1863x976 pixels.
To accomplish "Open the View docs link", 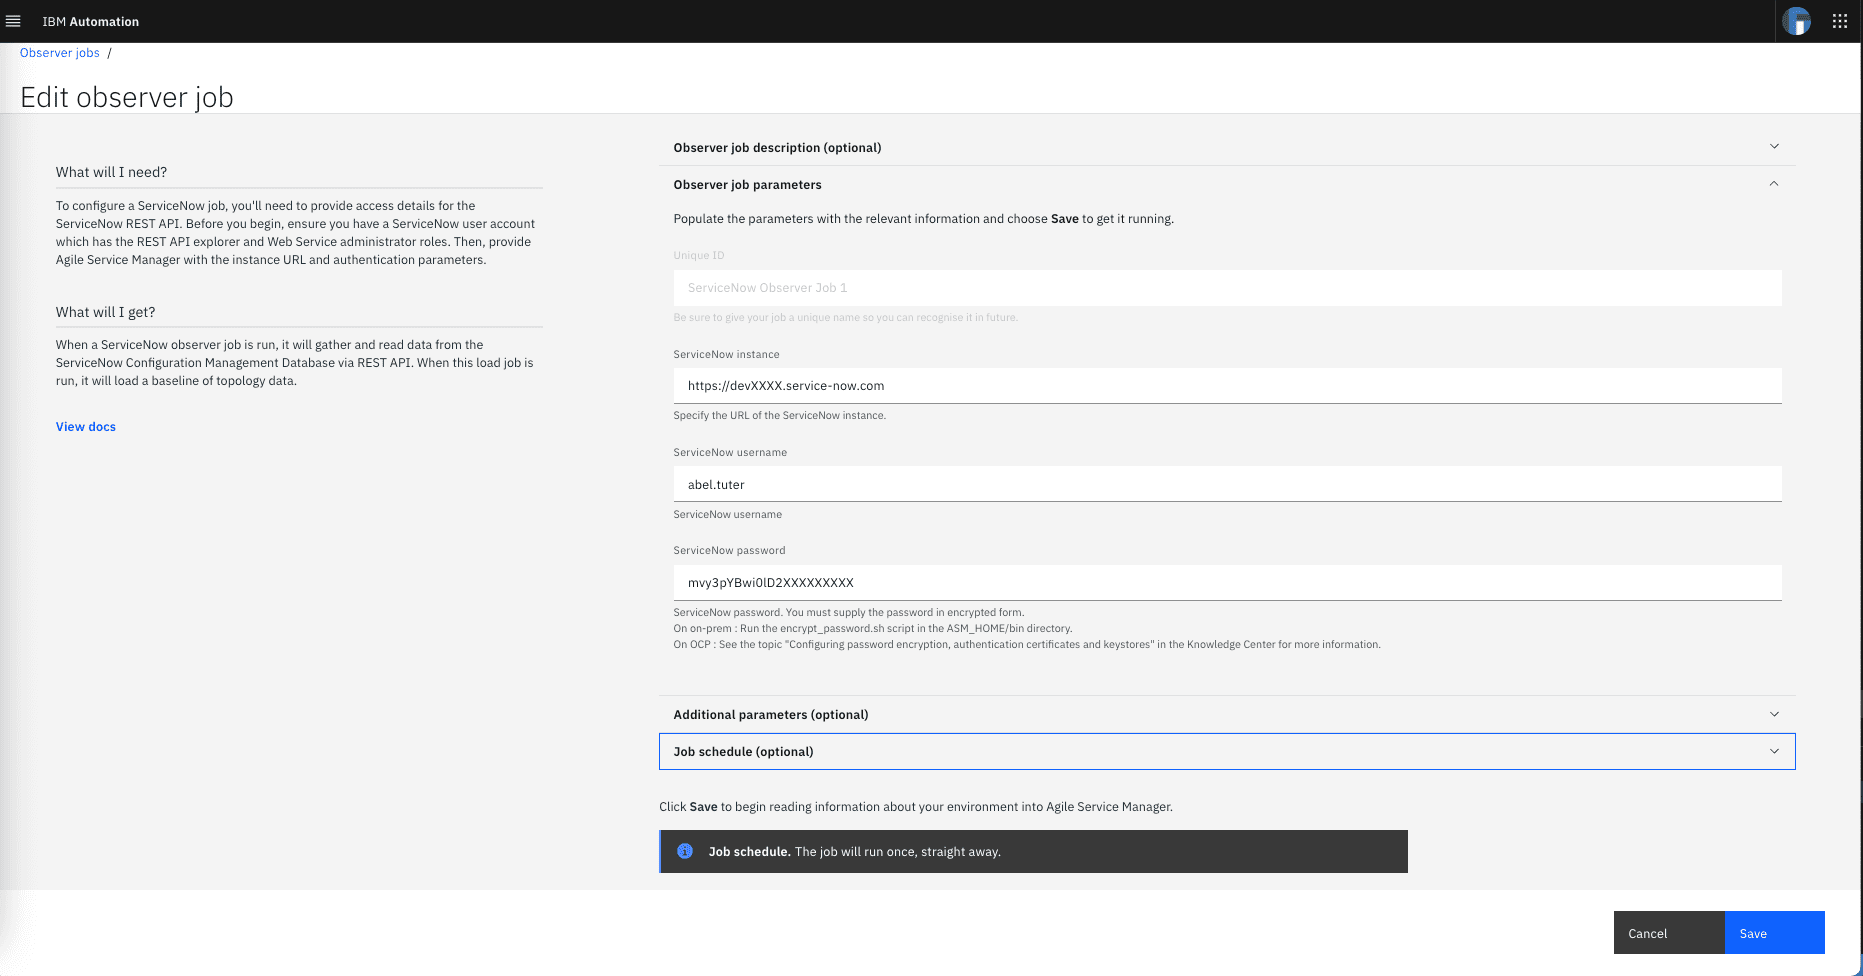I will [x=86, y=427].
